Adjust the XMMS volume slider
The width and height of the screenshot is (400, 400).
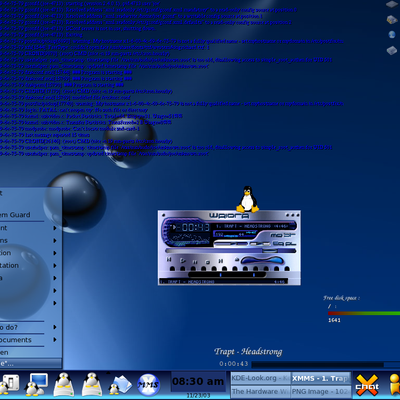(231, 244)
